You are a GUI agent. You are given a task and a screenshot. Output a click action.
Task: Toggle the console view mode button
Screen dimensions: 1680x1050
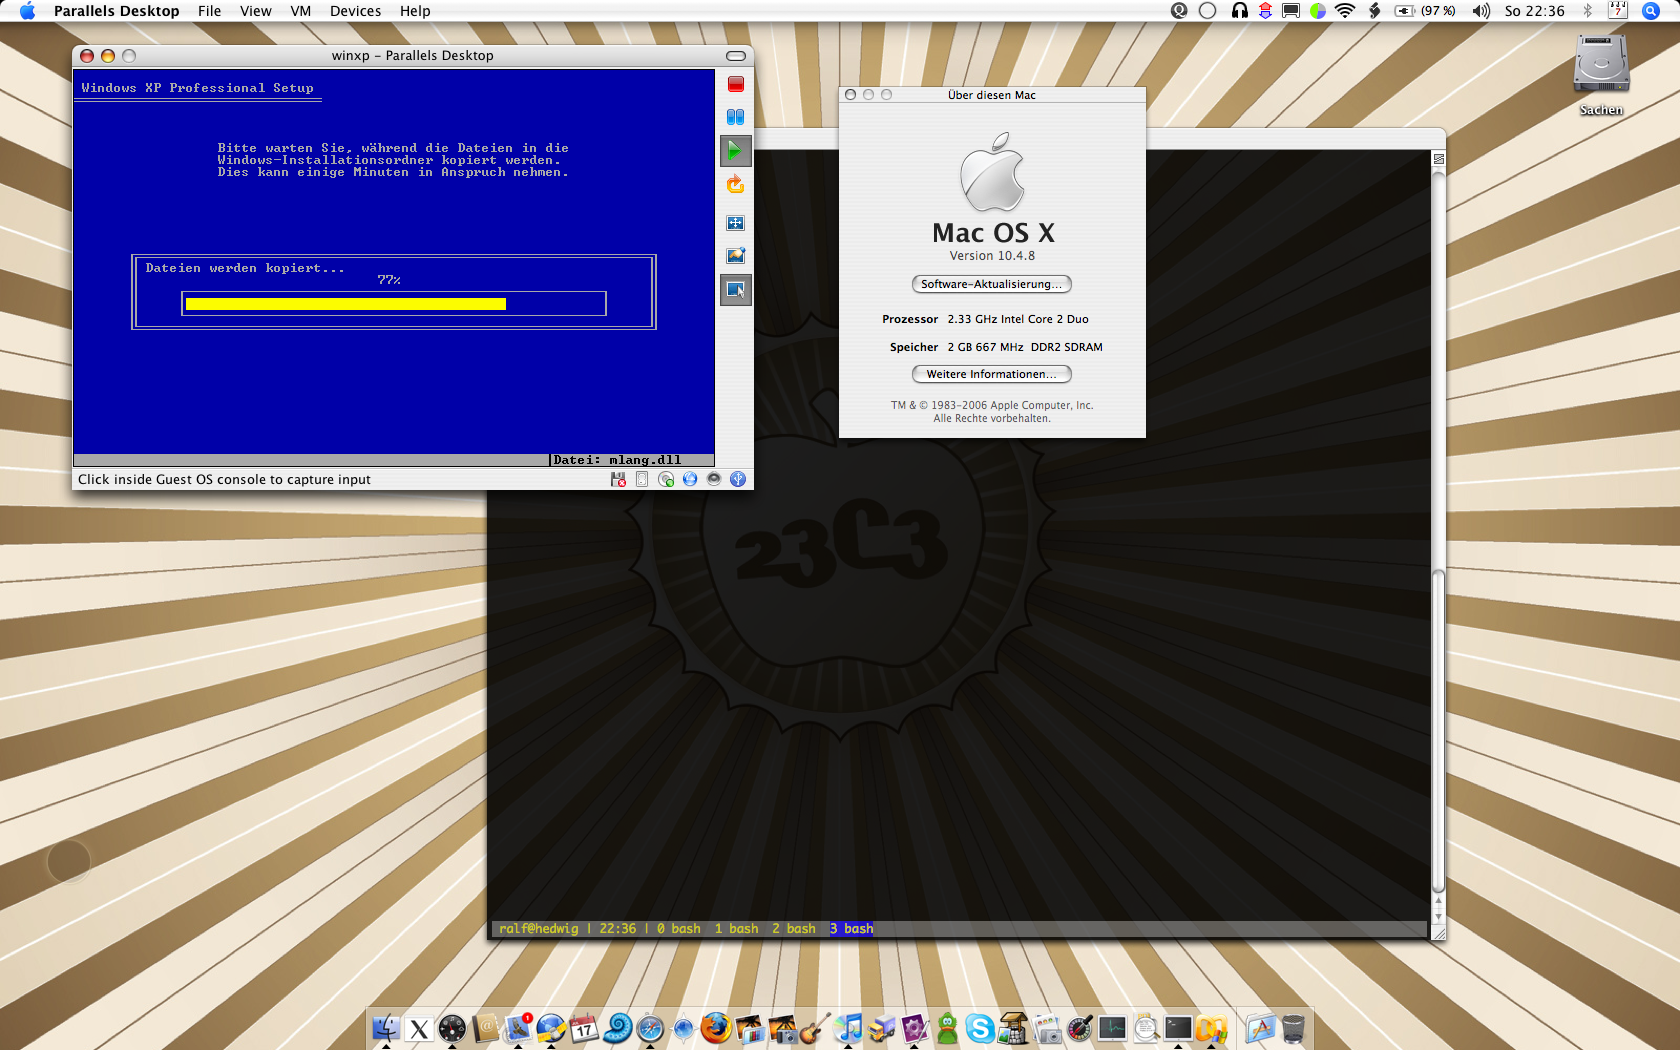click(736, 290)
